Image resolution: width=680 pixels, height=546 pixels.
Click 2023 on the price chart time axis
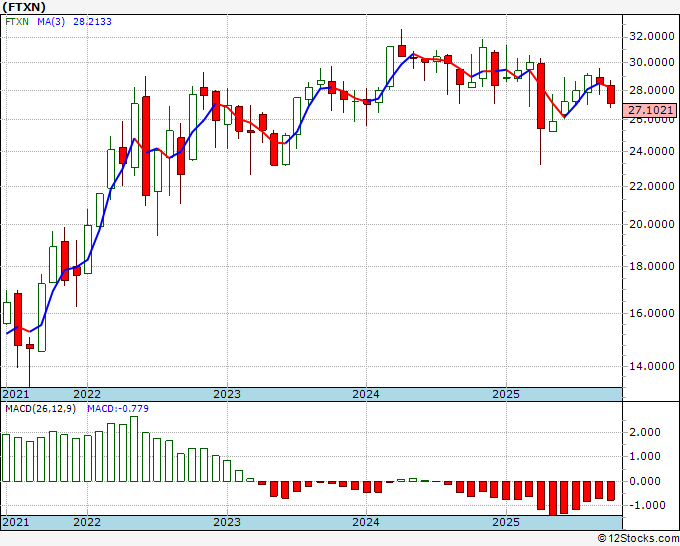(x=227, y=394)
